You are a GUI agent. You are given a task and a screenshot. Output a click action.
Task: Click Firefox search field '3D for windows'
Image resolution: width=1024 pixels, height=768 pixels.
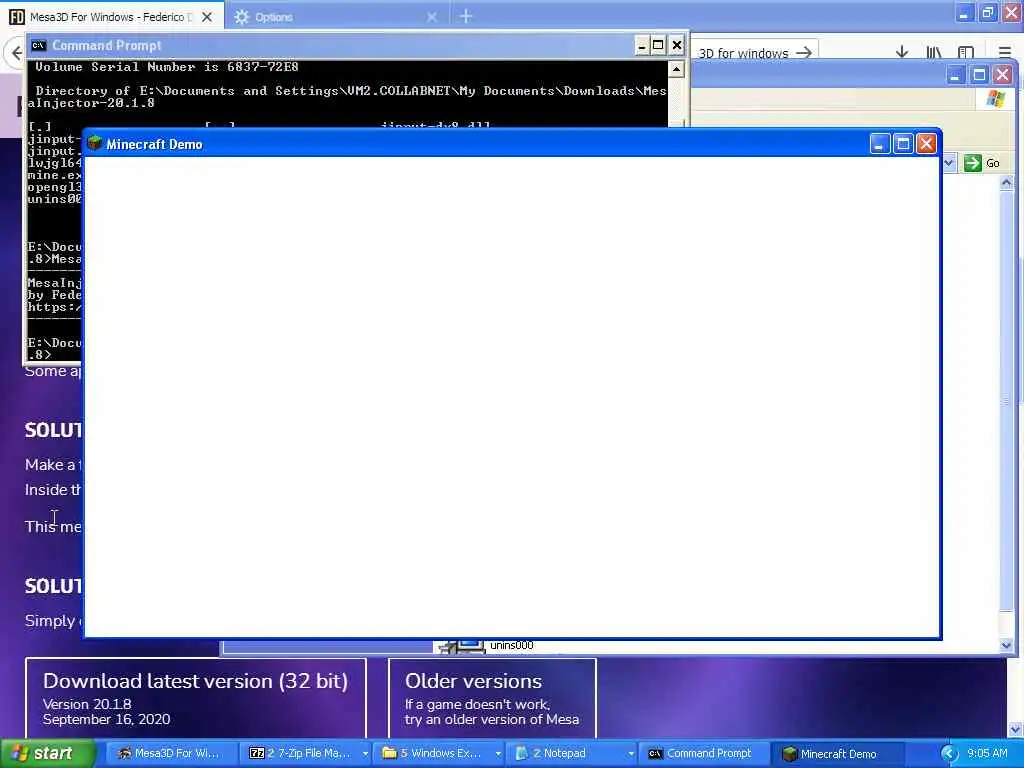[x=743, y=53]
